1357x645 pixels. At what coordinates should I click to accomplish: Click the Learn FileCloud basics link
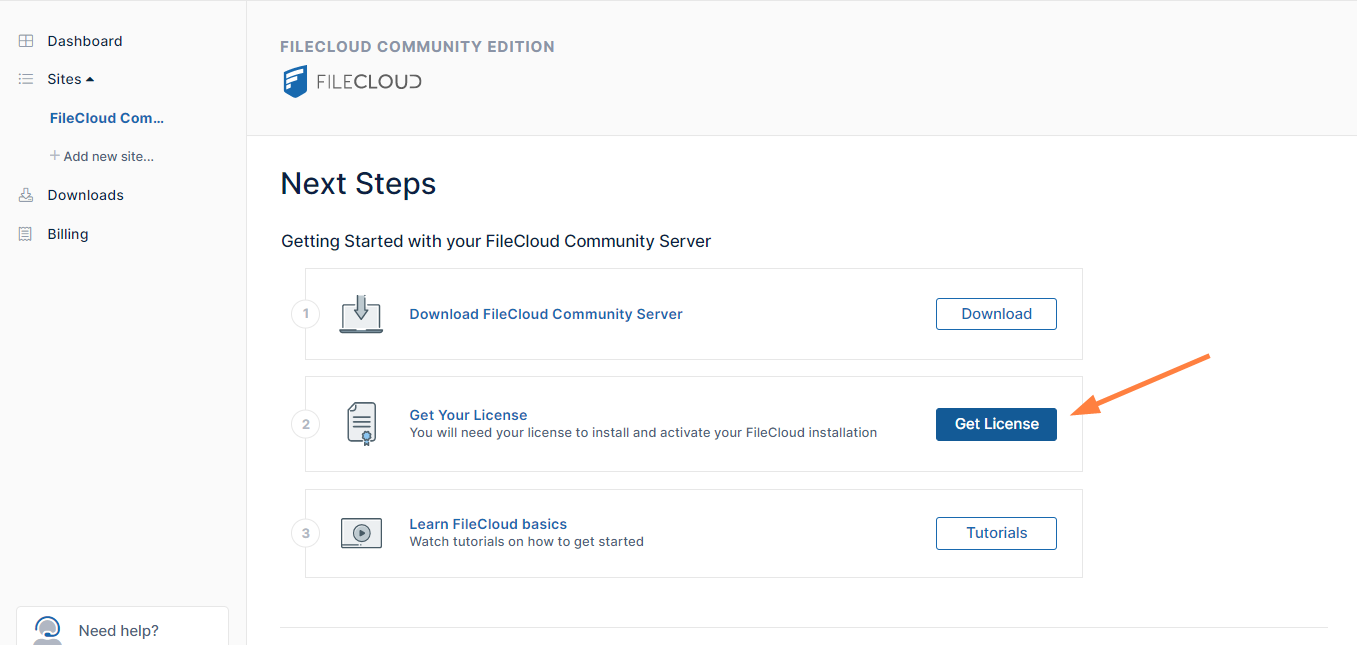click(x=487, y=523)
